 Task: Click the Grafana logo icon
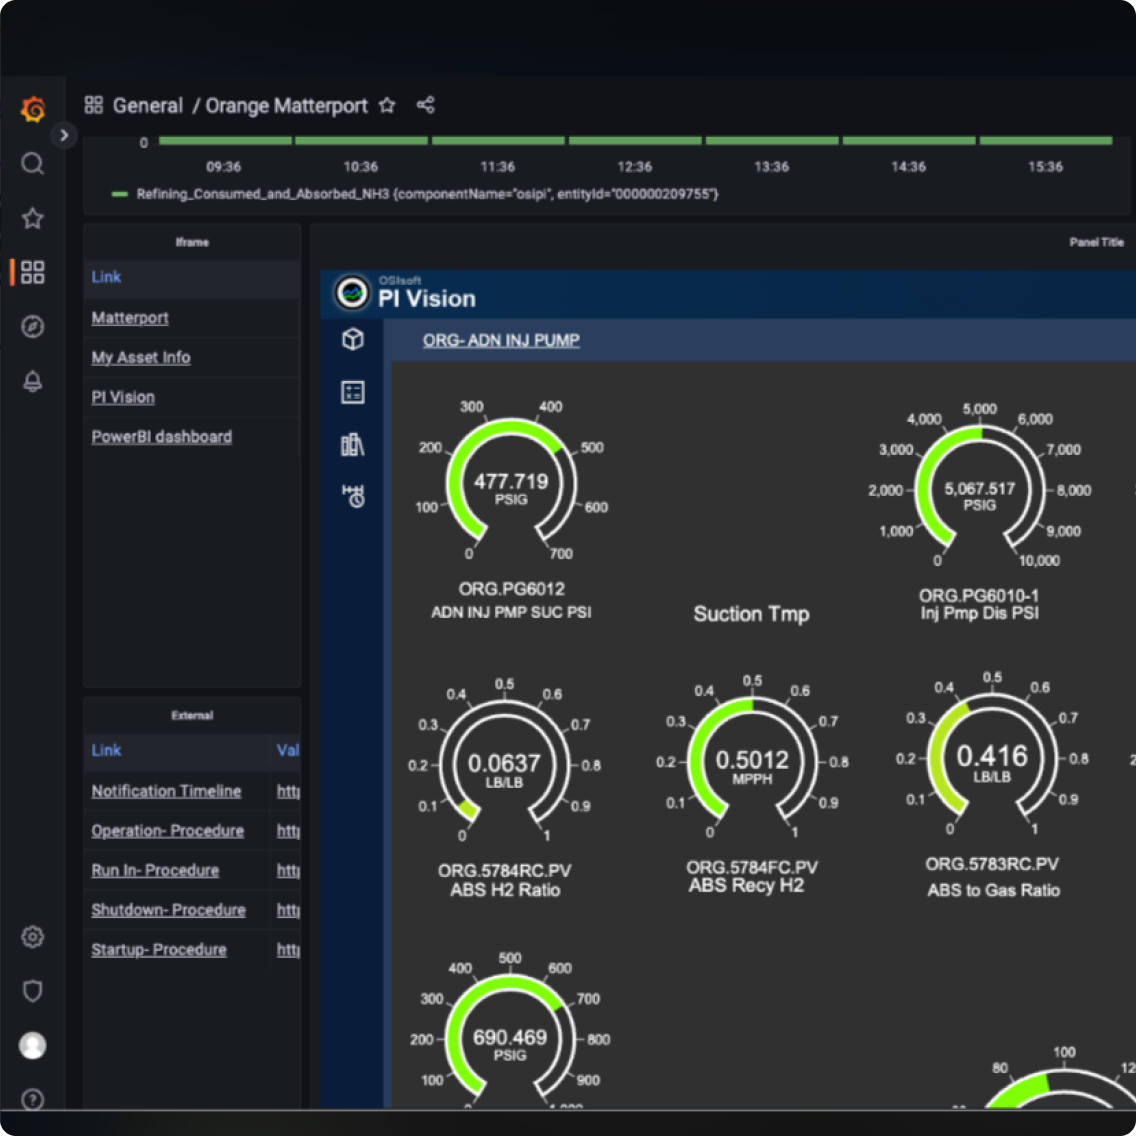(33, 109)
